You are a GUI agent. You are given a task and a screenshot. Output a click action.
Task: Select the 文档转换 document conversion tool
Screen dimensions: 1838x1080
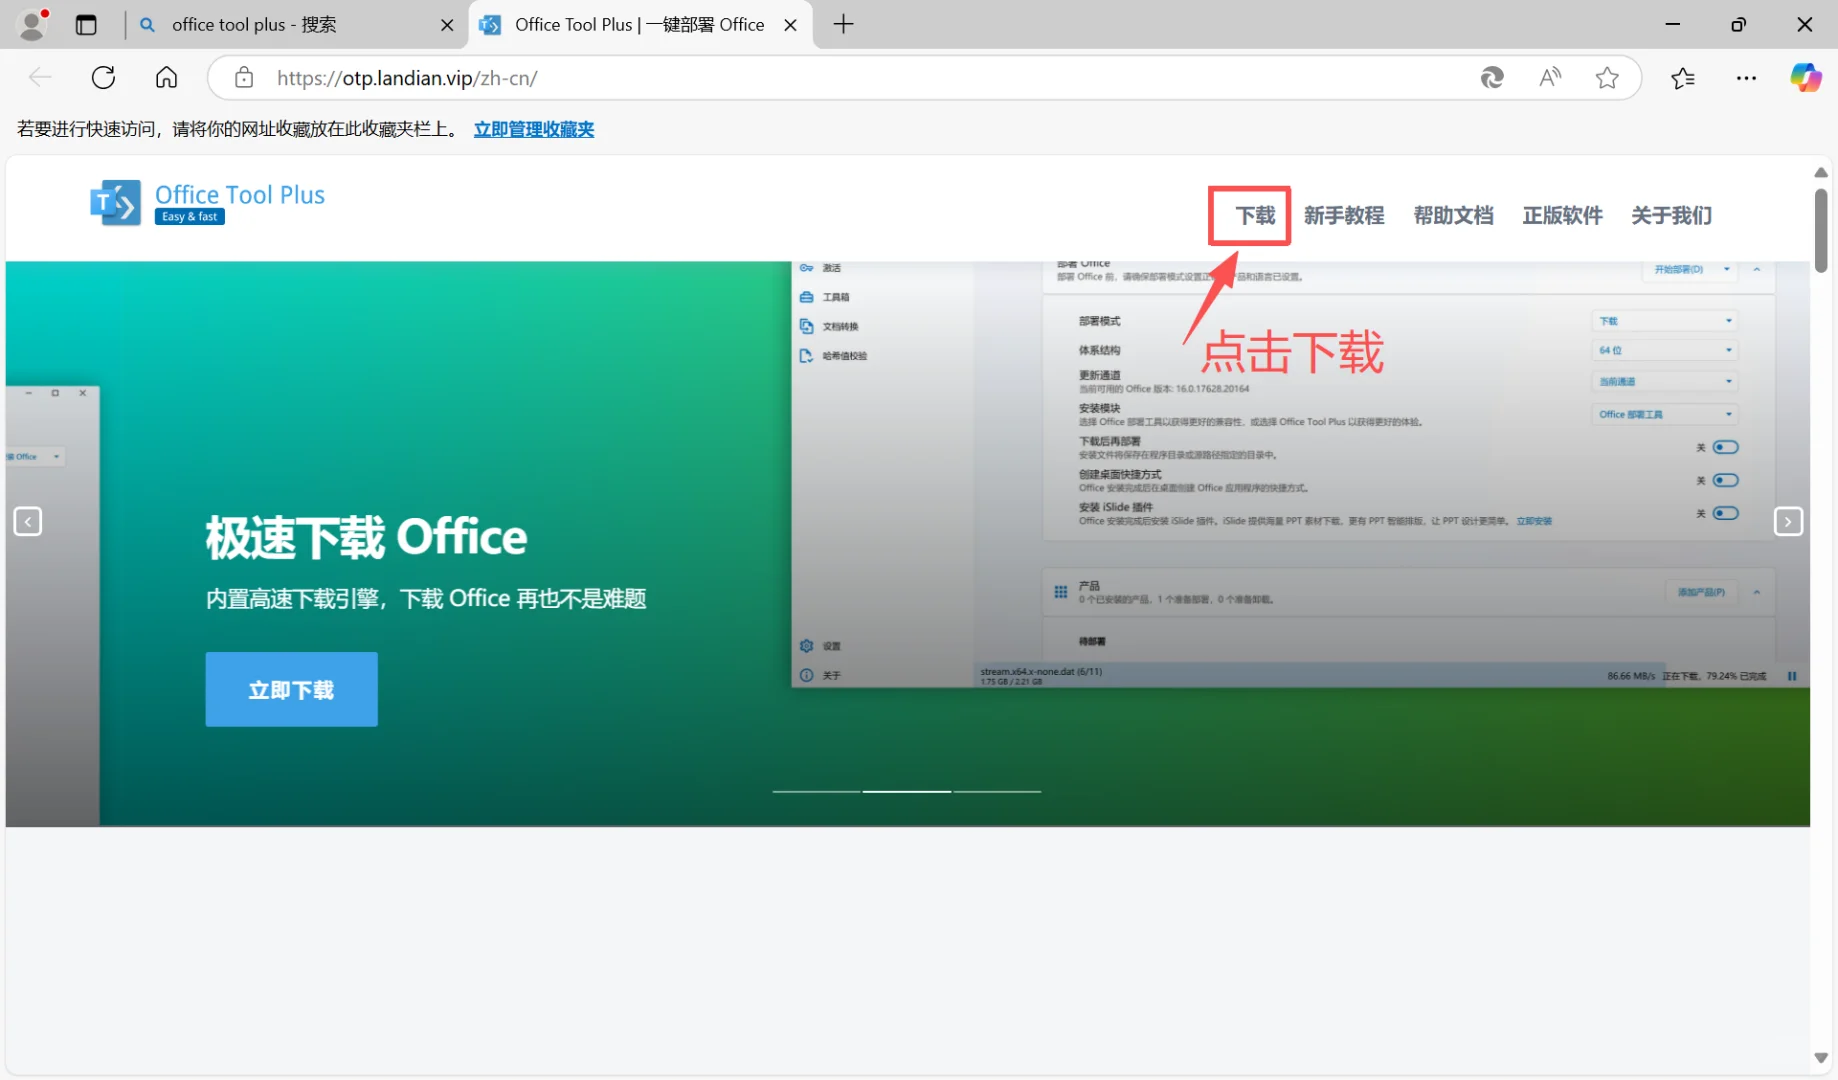(x=838, y=326)
